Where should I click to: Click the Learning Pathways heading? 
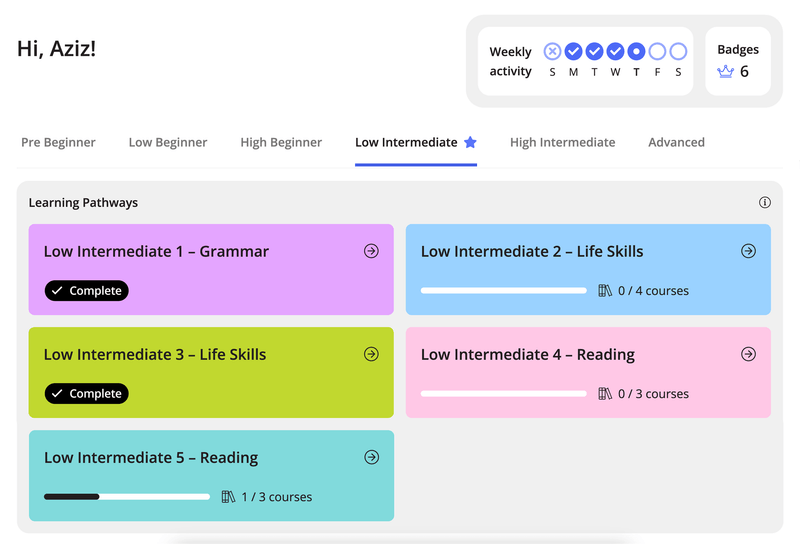click(83, 203)
